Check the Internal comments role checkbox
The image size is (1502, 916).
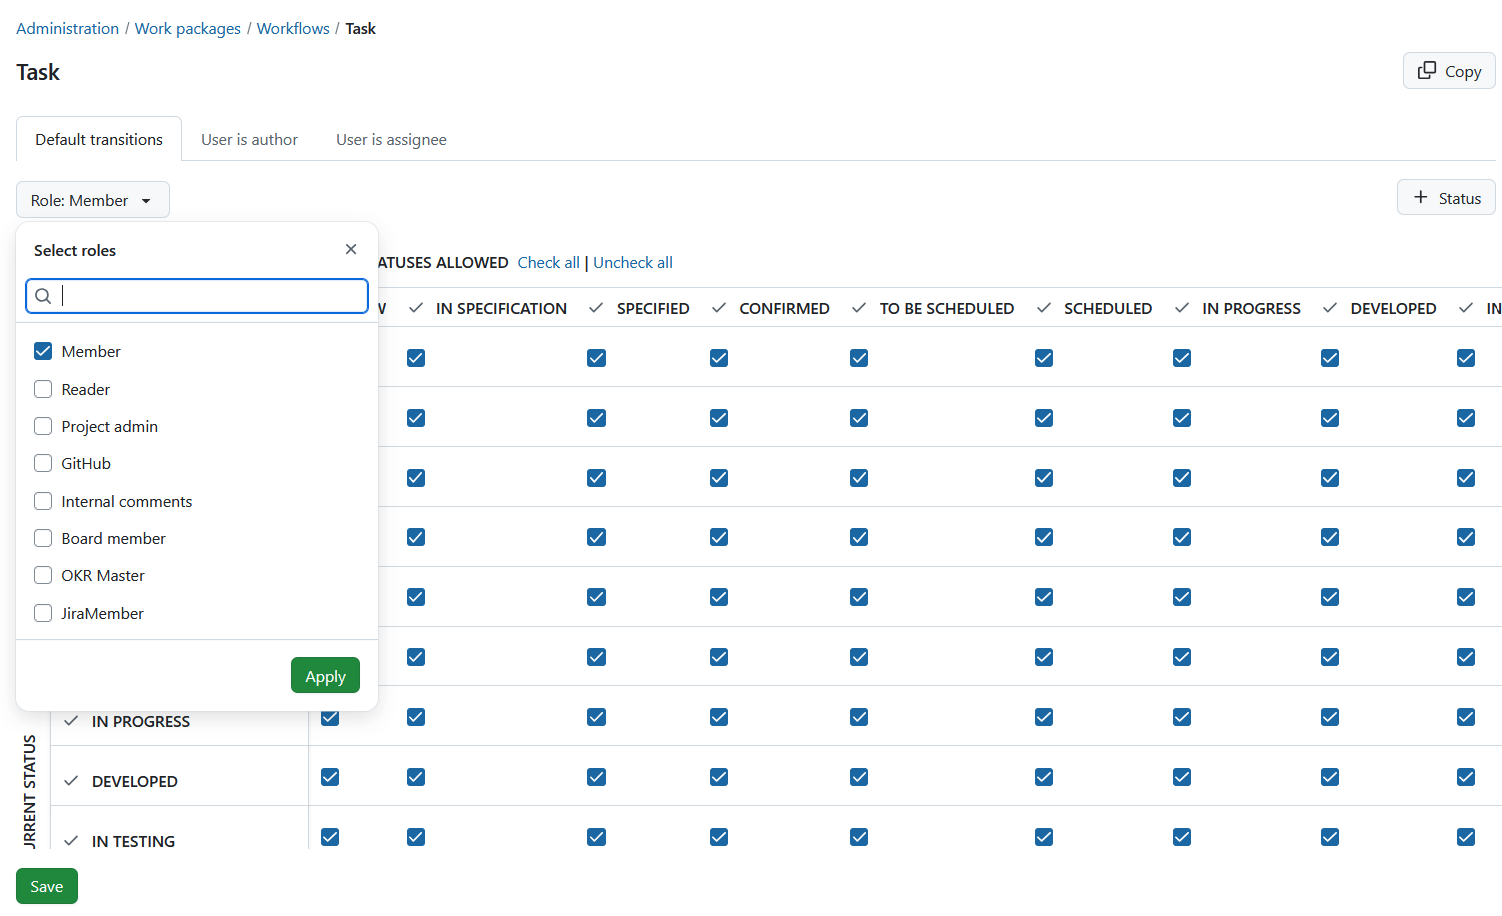[43, 501]
